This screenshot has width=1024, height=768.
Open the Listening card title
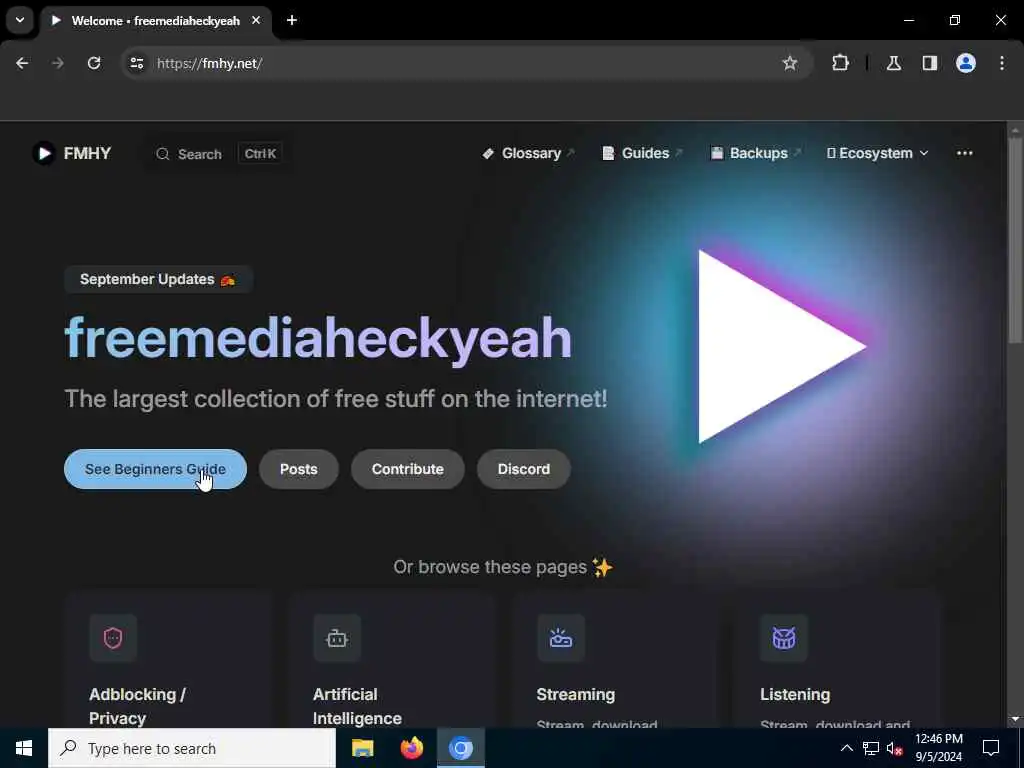pos(795,694)
